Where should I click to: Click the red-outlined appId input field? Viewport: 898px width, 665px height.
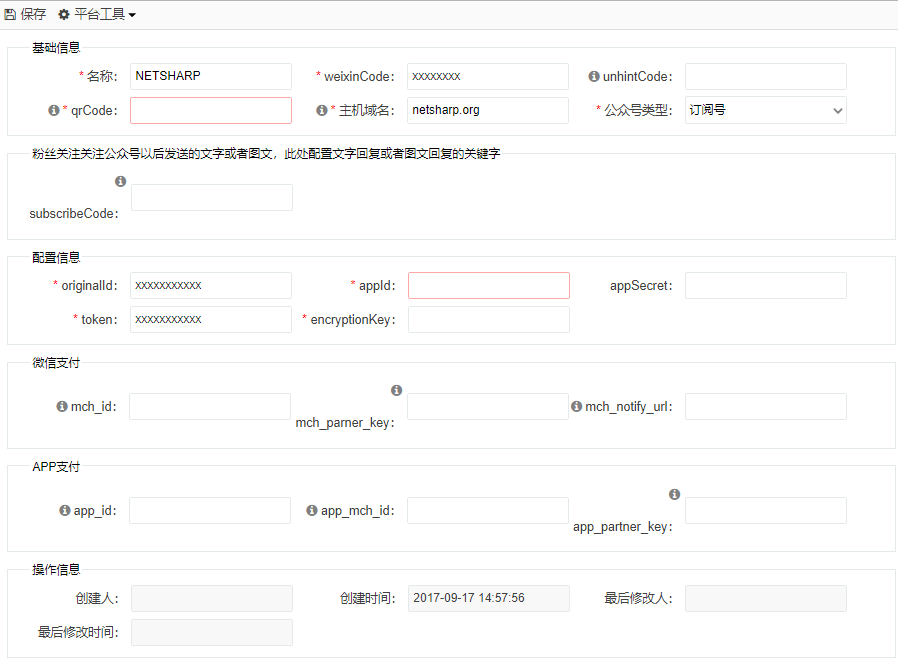point(489,285)
